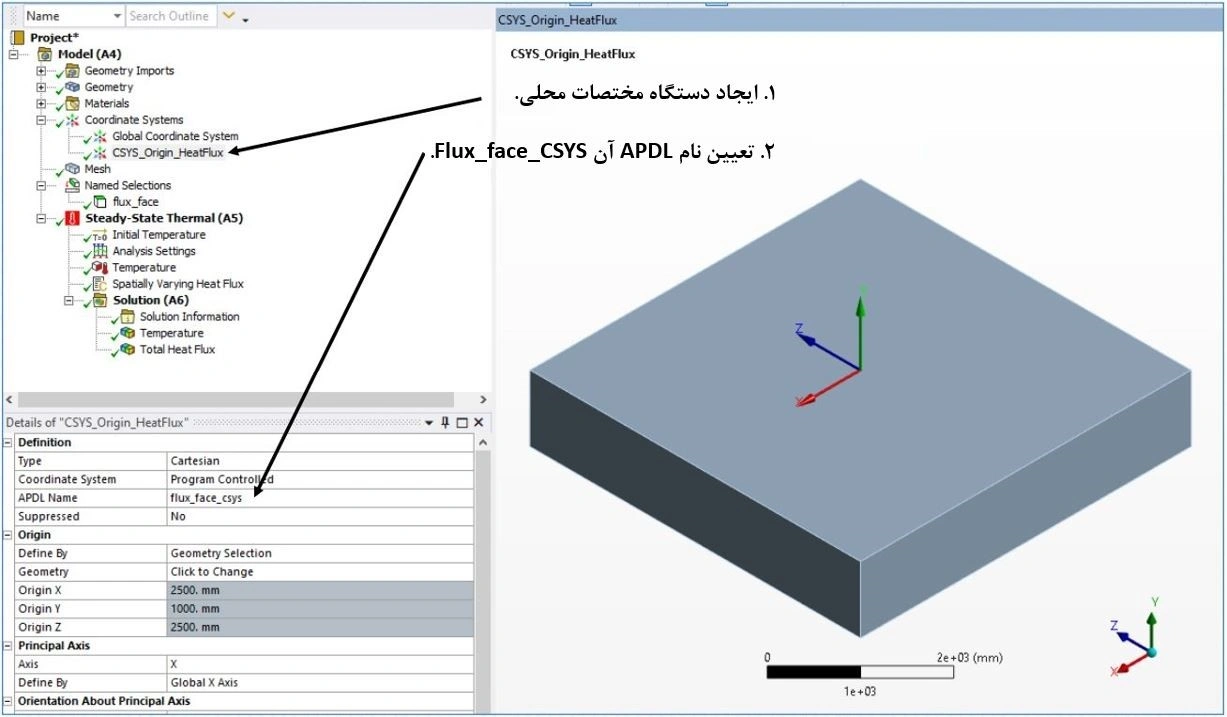Viewport: 1227px width, 717px height.
Task: Click the Steady-State Thermal thermometer icon
Action: click(73, 218)
